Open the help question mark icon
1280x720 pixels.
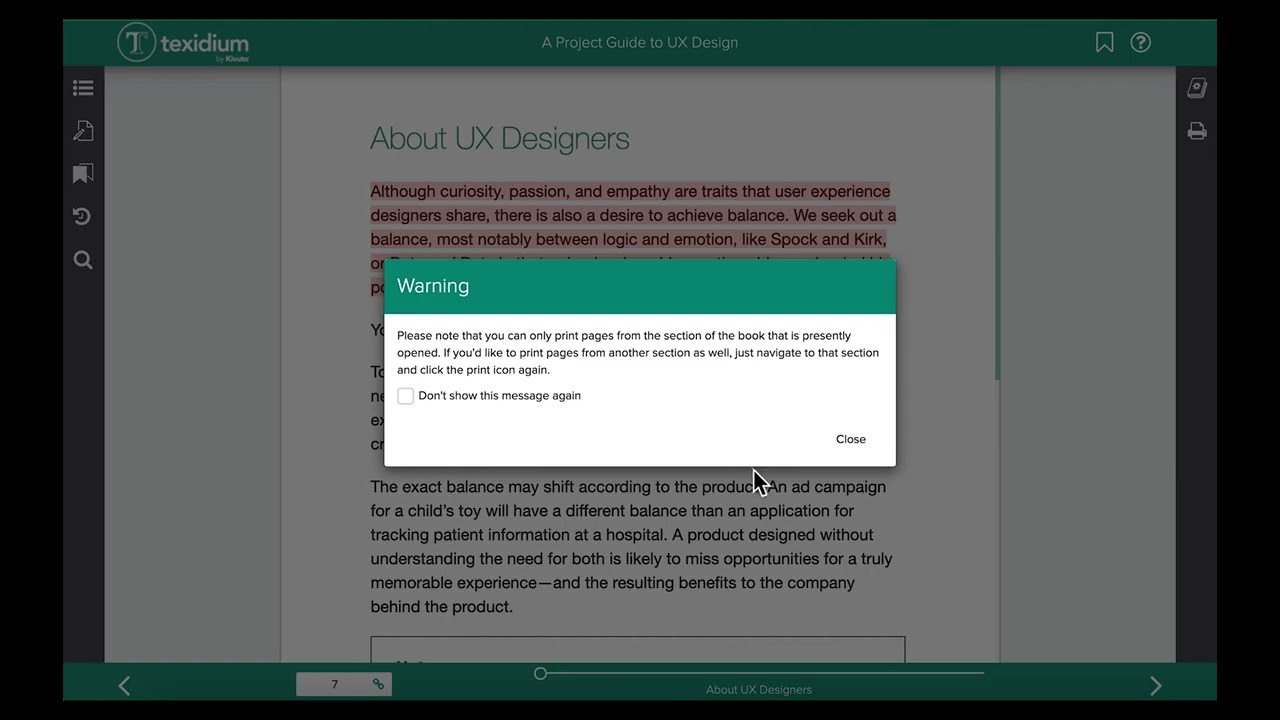point(1141,42)
